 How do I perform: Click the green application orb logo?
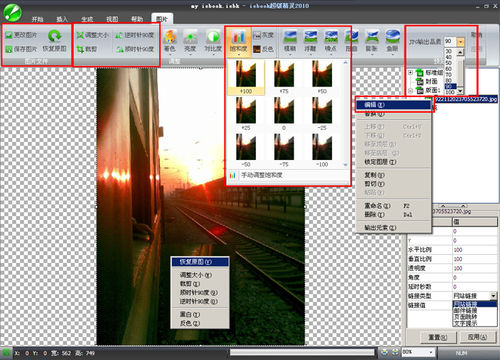(12, 12)
